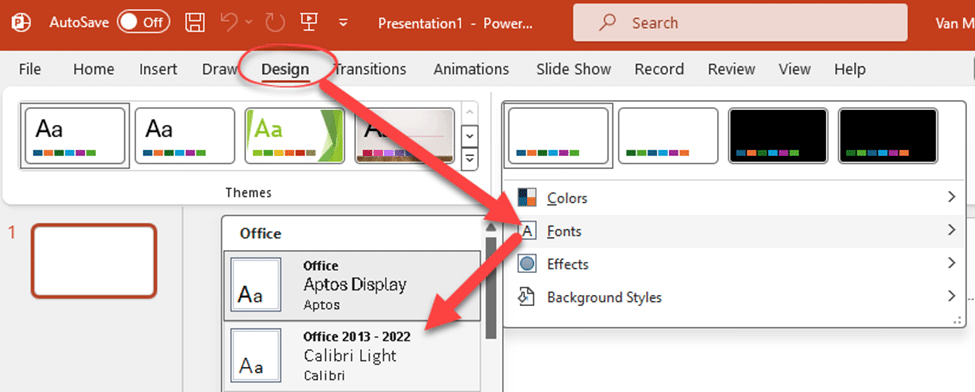This screenshot has height=392, width=975.
Task: Switch to the View tab
Action: coord(795,69)
